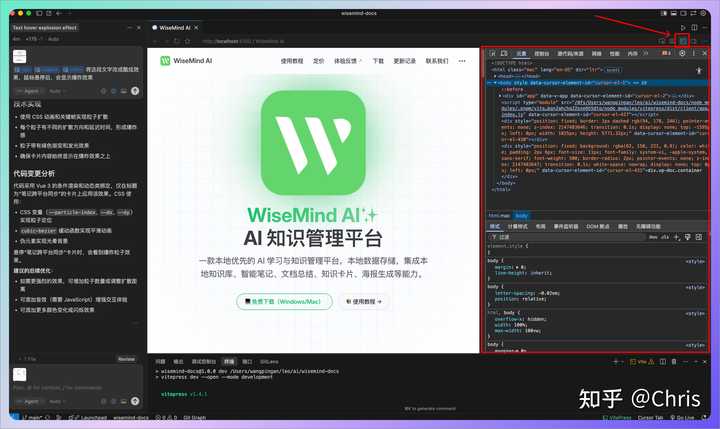Open the 定价 pricing nav link
Image resolution: width=720 pixels, height=429 pixels.
point(319,61)
